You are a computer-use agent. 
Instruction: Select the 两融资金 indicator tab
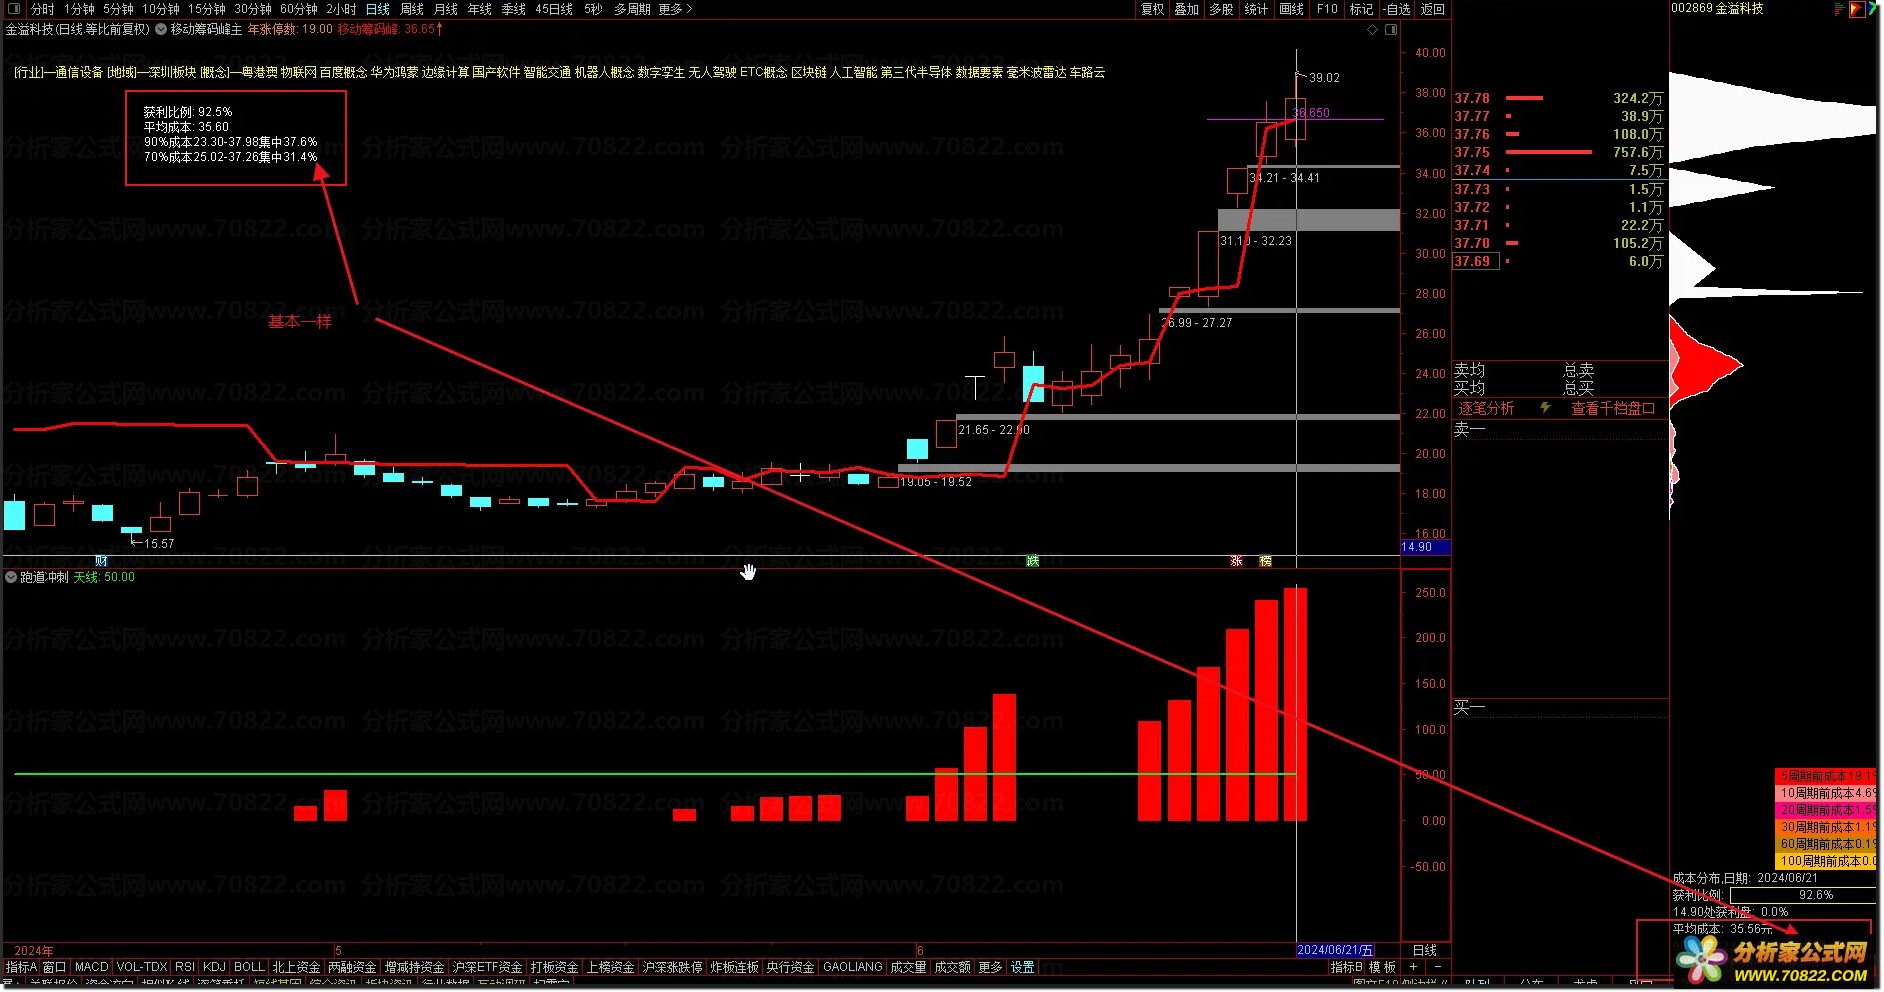(x=352, y=967)
